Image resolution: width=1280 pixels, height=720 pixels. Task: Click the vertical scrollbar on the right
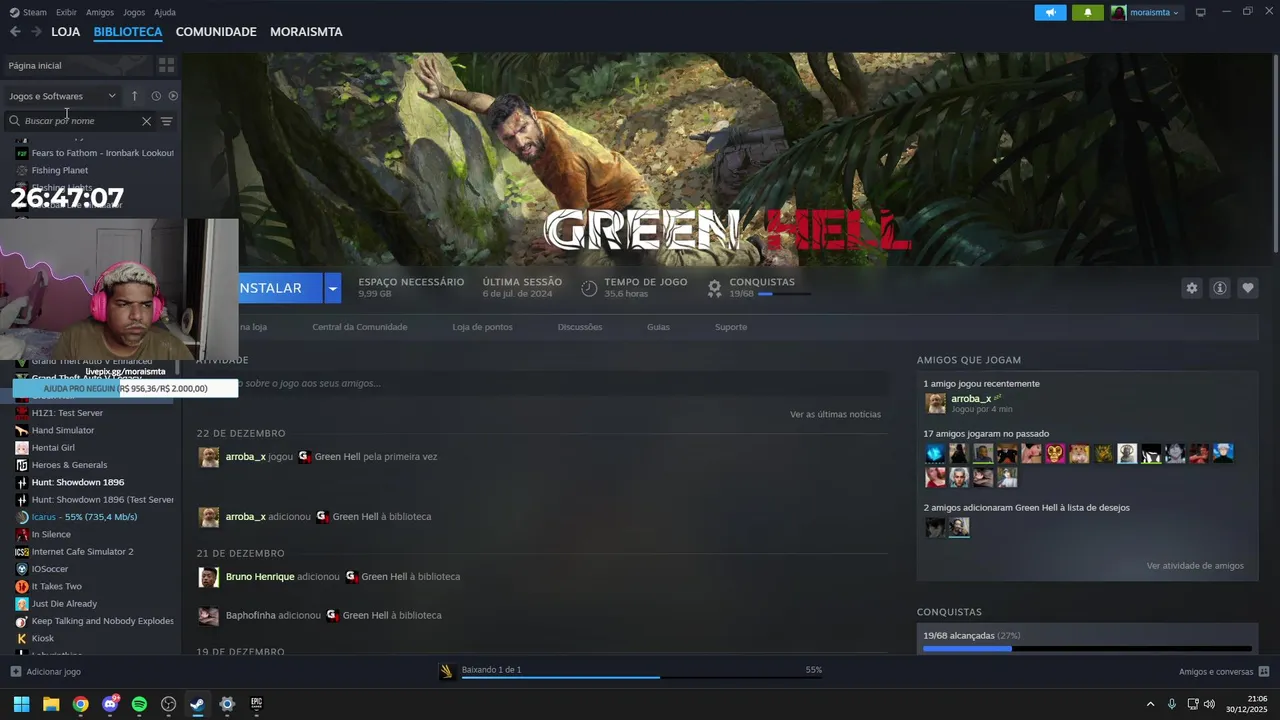[x=1275, y=152]
